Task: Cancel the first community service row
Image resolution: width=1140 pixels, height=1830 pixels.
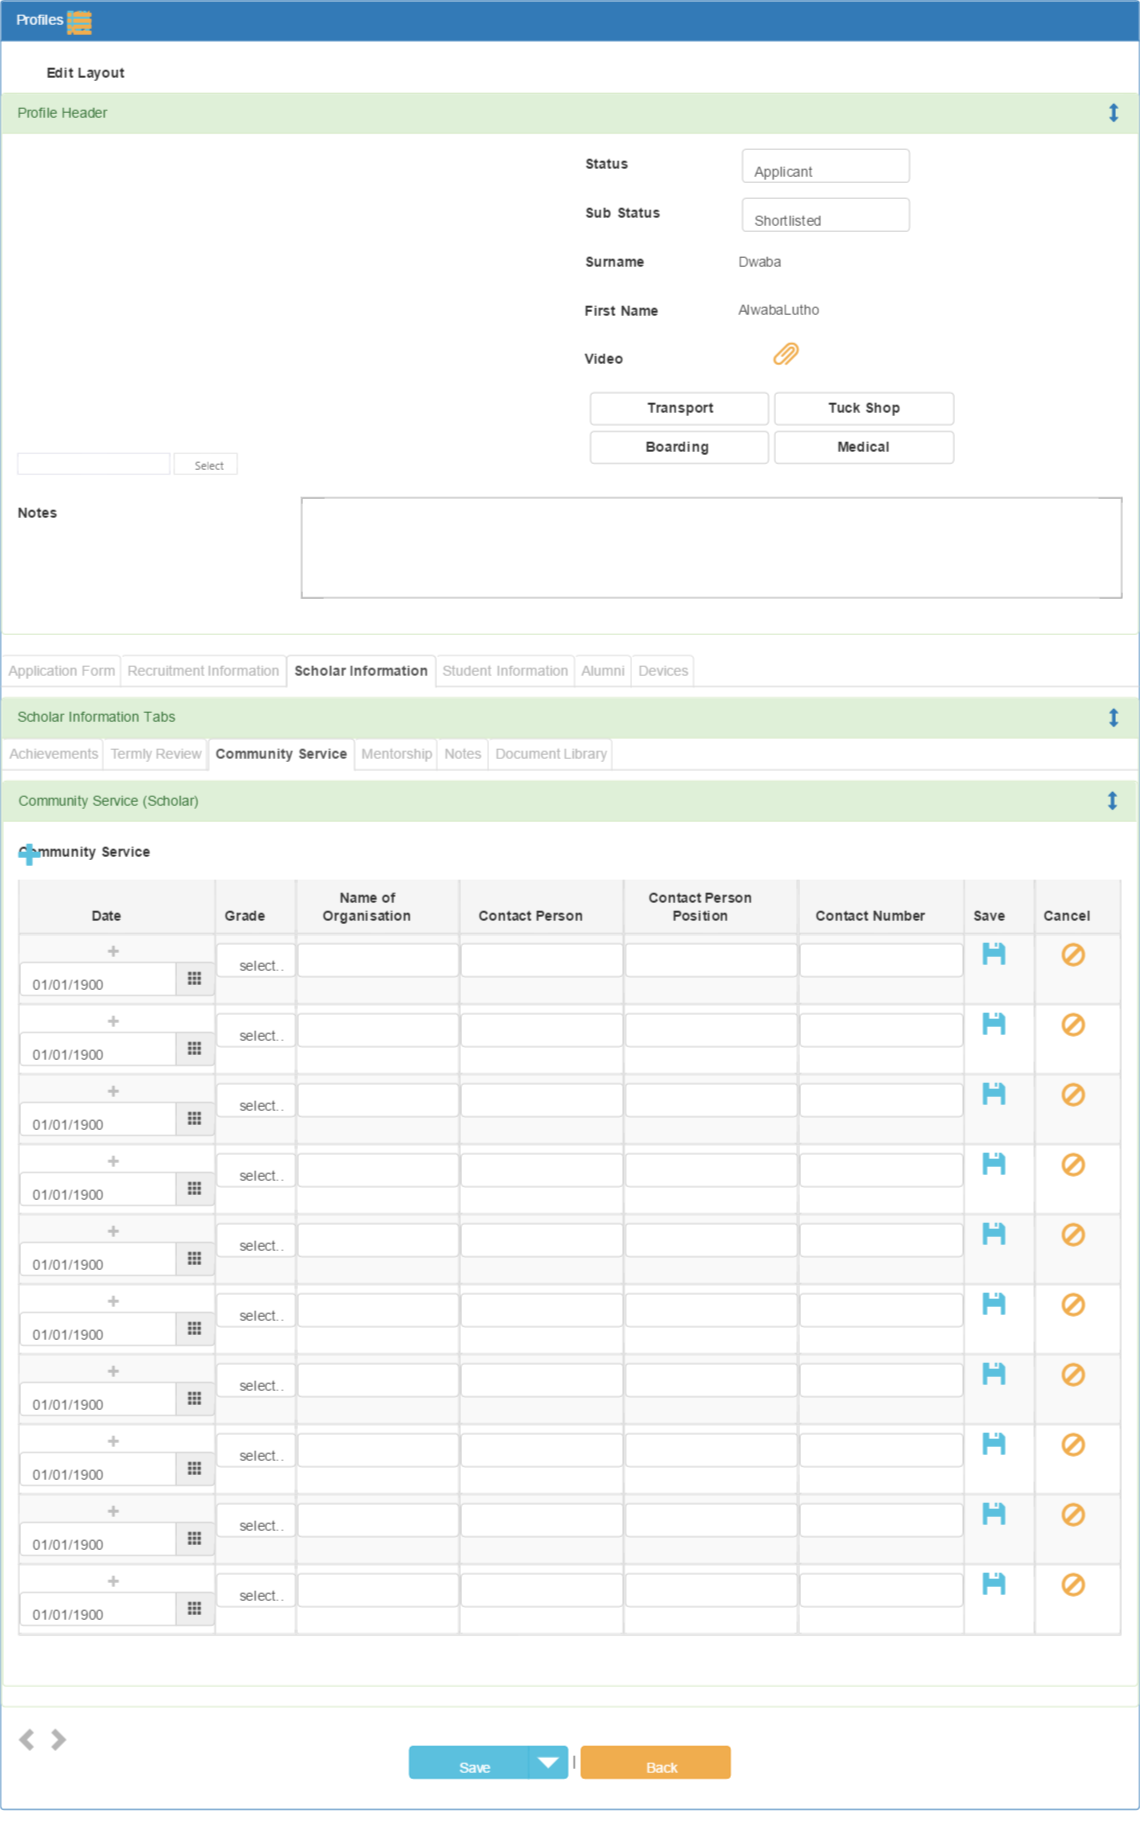Action: point(1073,955)
